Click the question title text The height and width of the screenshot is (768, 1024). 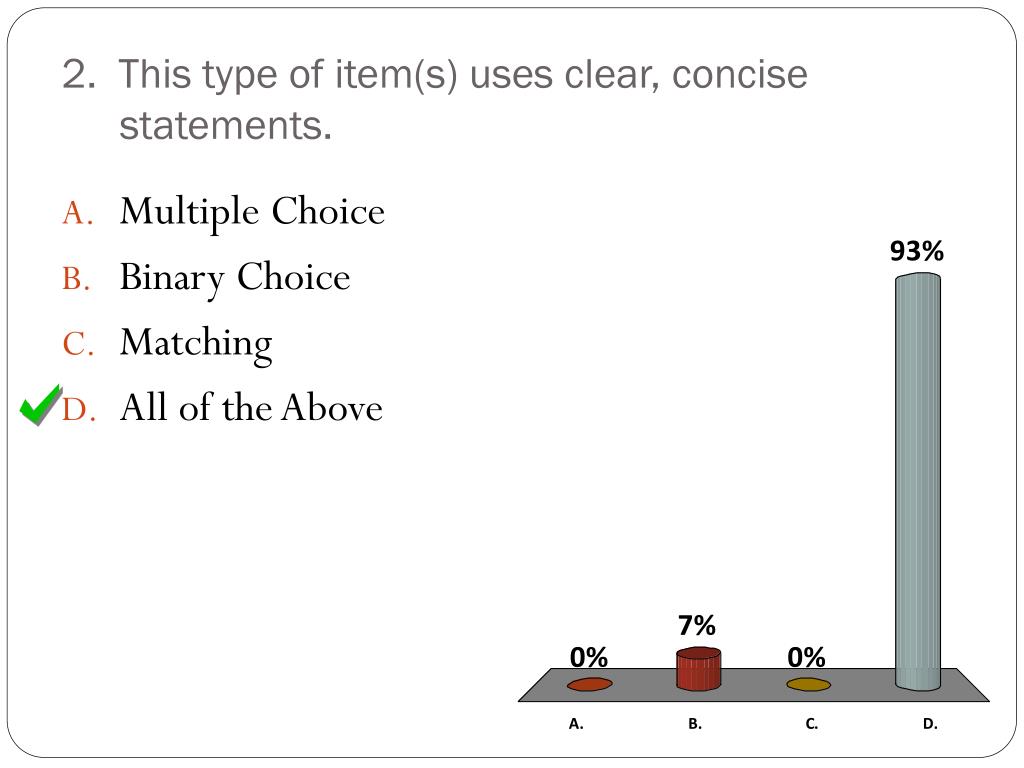435,99
